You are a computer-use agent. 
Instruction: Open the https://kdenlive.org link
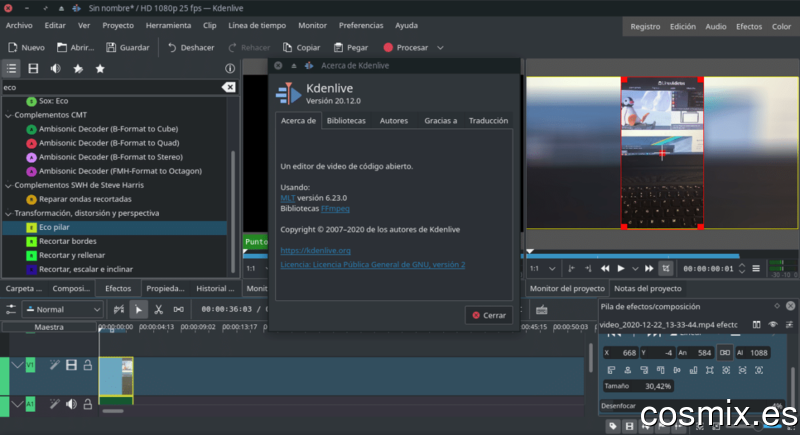pos(315,250)
